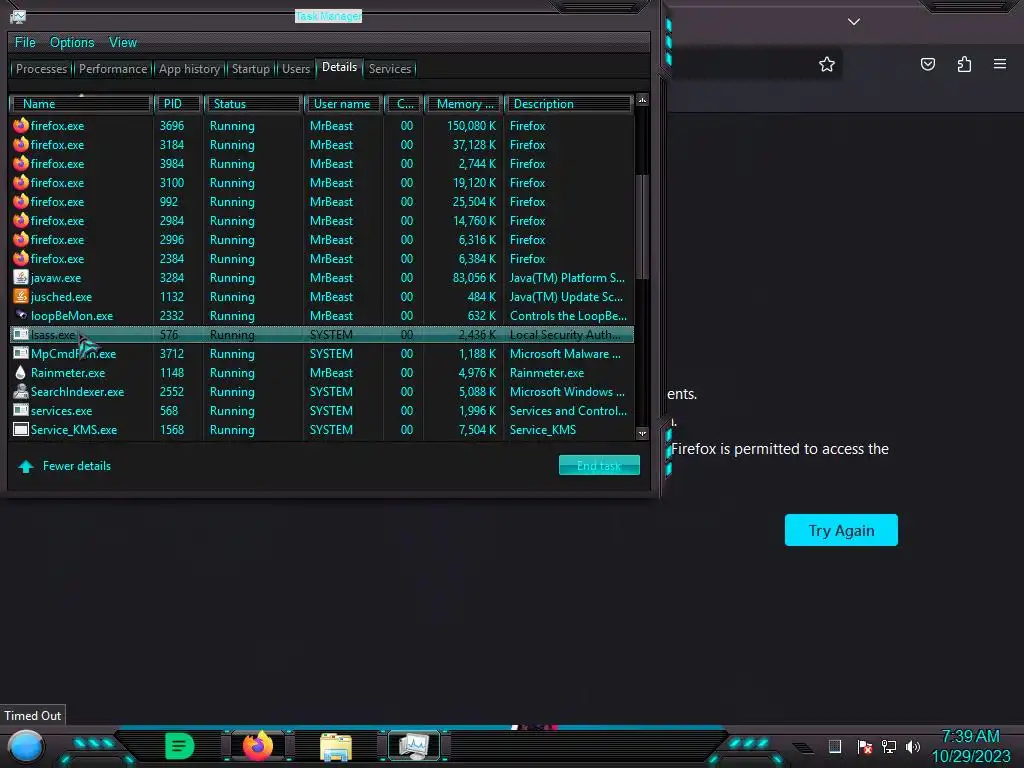Select the loopBeMon.exe icon
Screen dimensions: 1024x768
click(x=21, y=315)
